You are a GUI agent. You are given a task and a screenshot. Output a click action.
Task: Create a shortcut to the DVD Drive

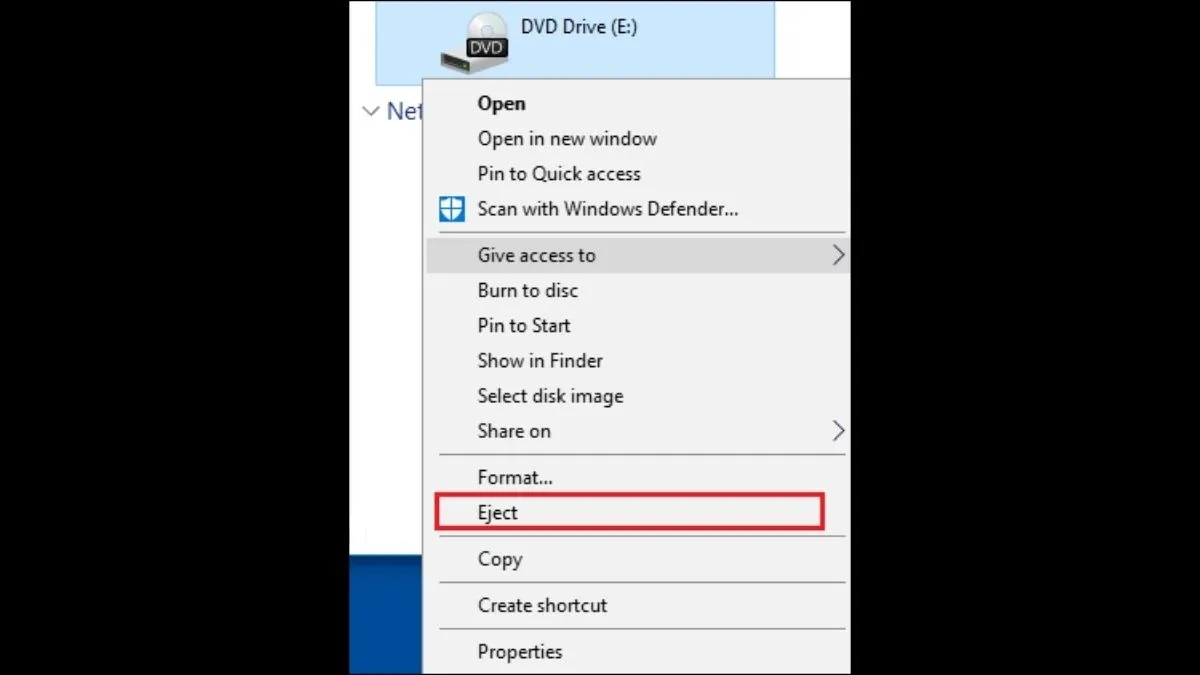[x=542, y=605]
